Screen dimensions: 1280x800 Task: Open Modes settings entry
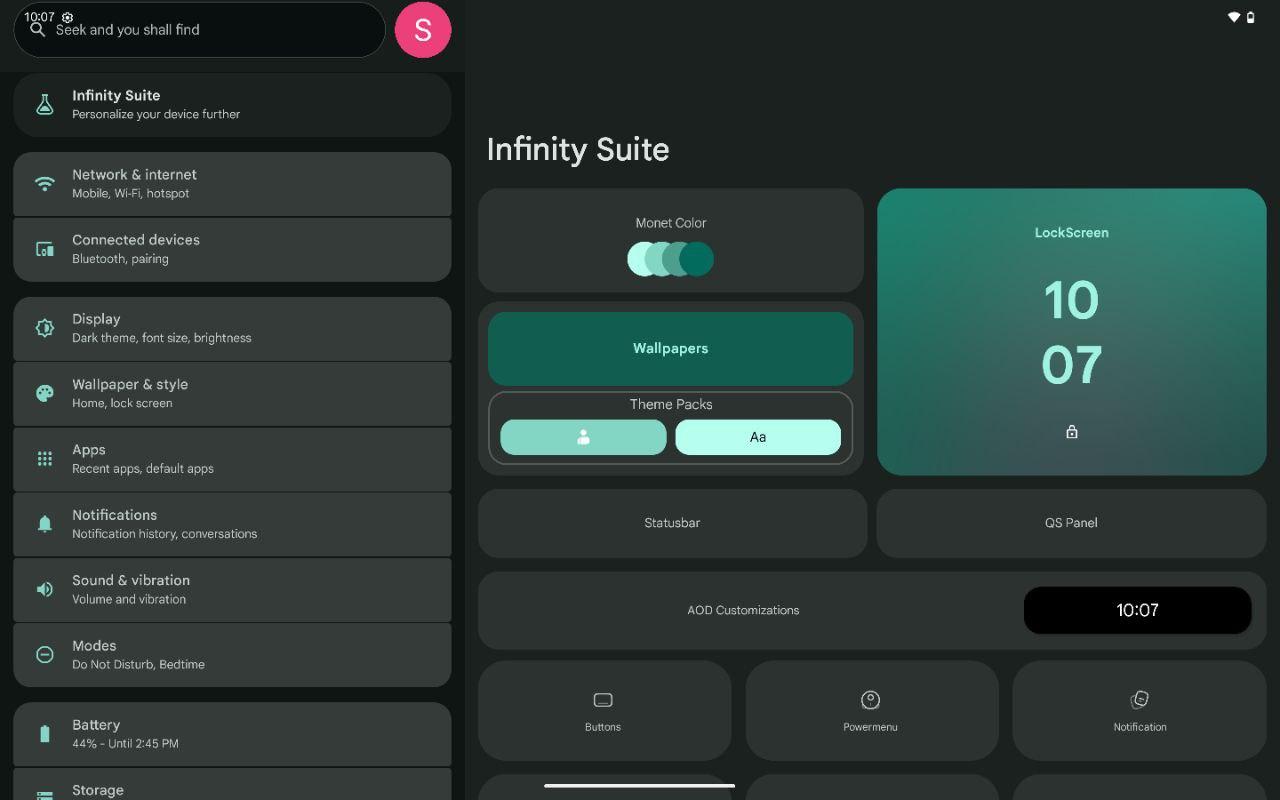pyautogui.click(x=232, y=654)
